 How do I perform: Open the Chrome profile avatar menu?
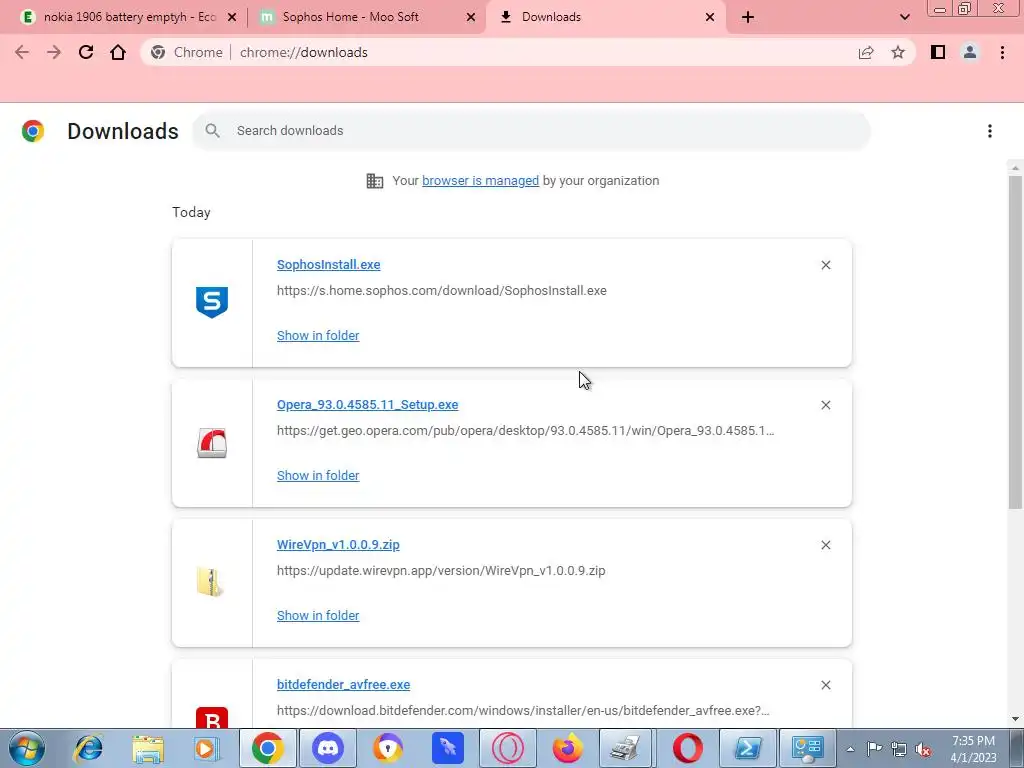tap(970, 52)
